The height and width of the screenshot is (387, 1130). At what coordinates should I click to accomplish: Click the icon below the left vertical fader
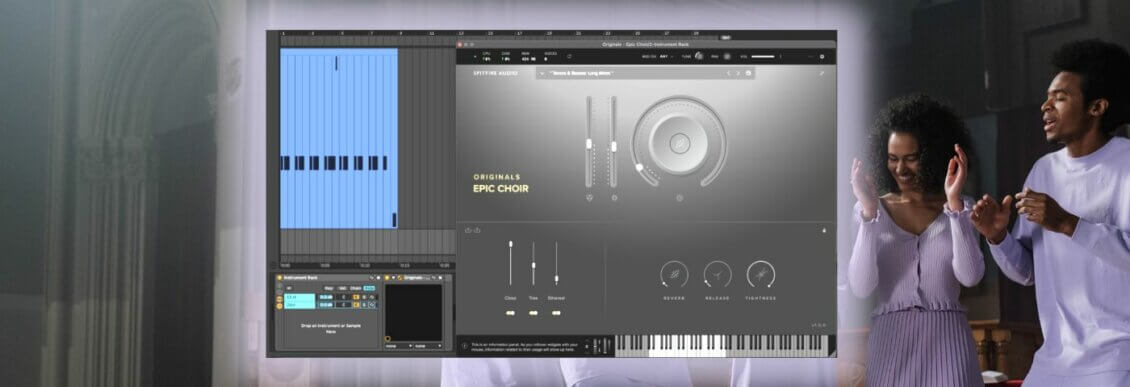coord(589,197)
